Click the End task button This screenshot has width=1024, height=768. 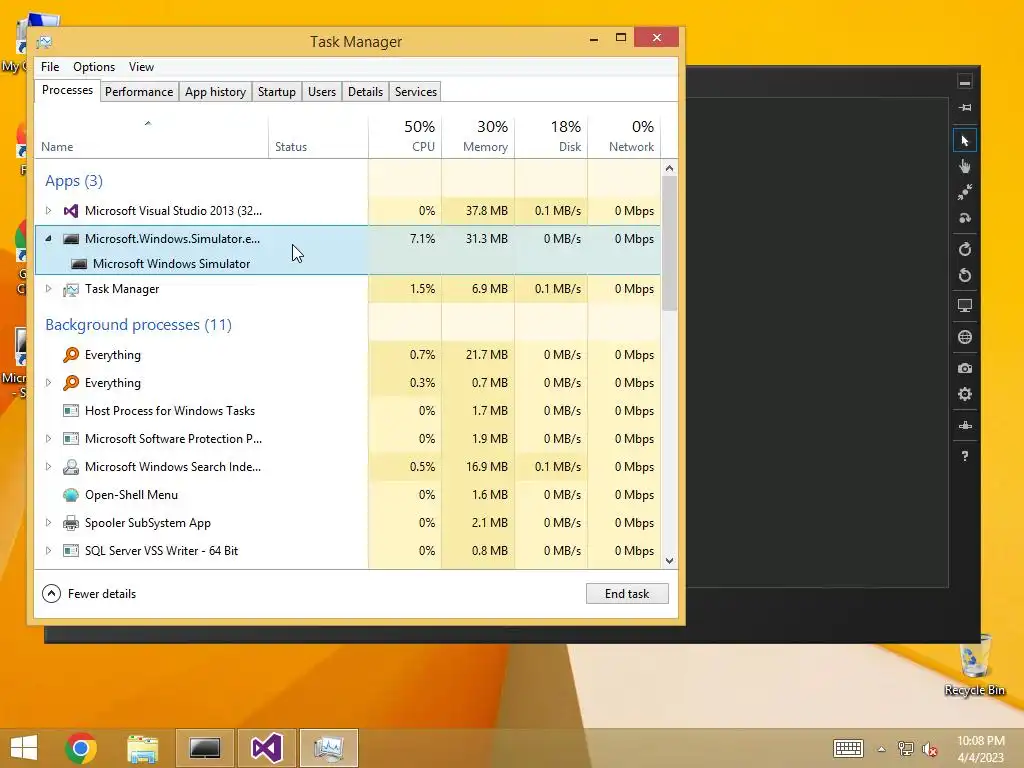click(627, 594)
